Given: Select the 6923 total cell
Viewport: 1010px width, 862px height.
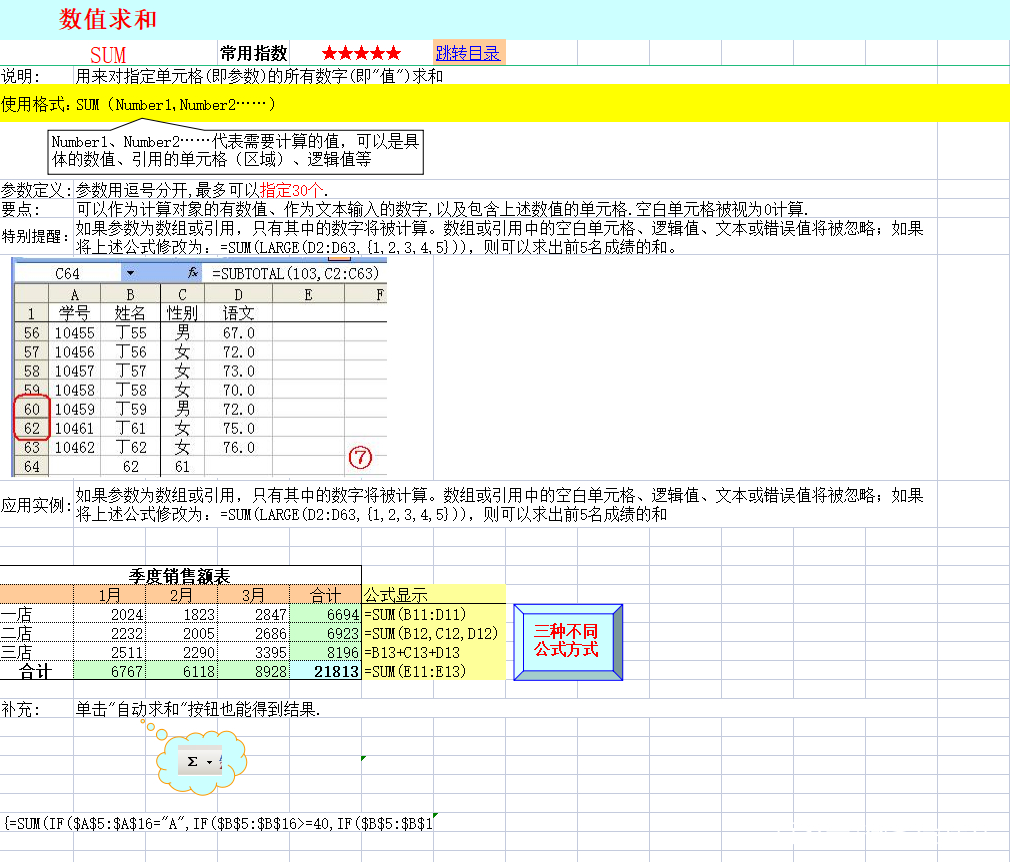Looking at the screenshot, I should (x=325, y=633).
